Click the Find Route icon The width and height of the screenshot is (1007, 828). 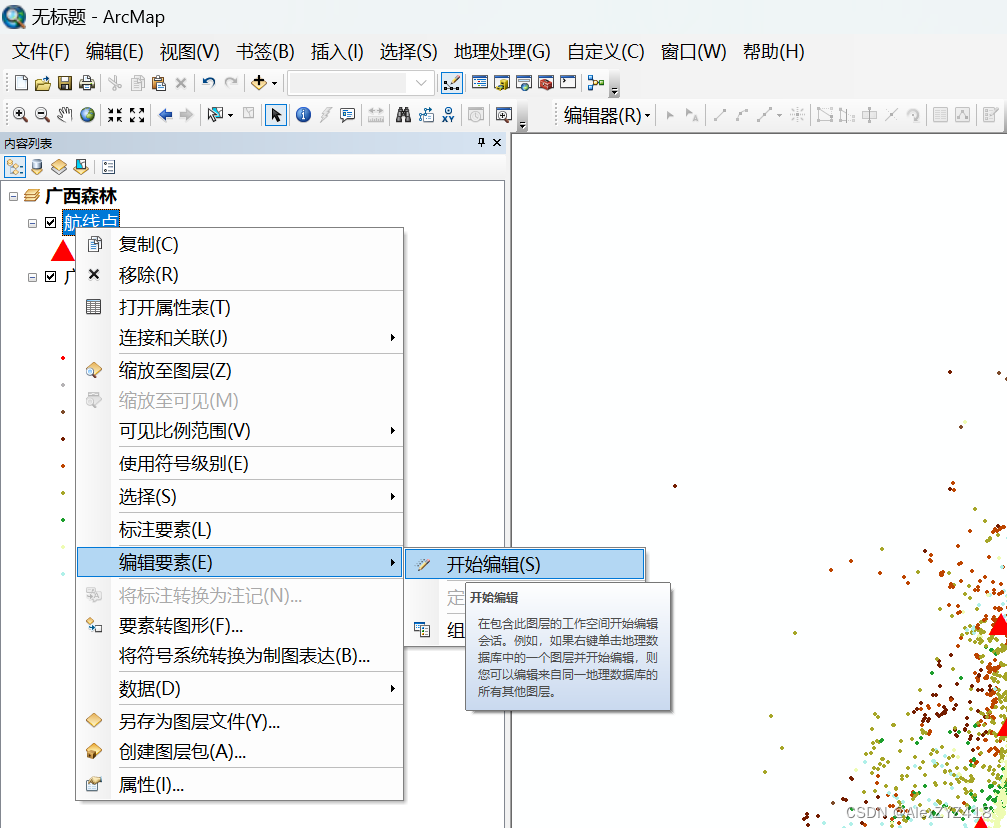click(x=426, y=114)
